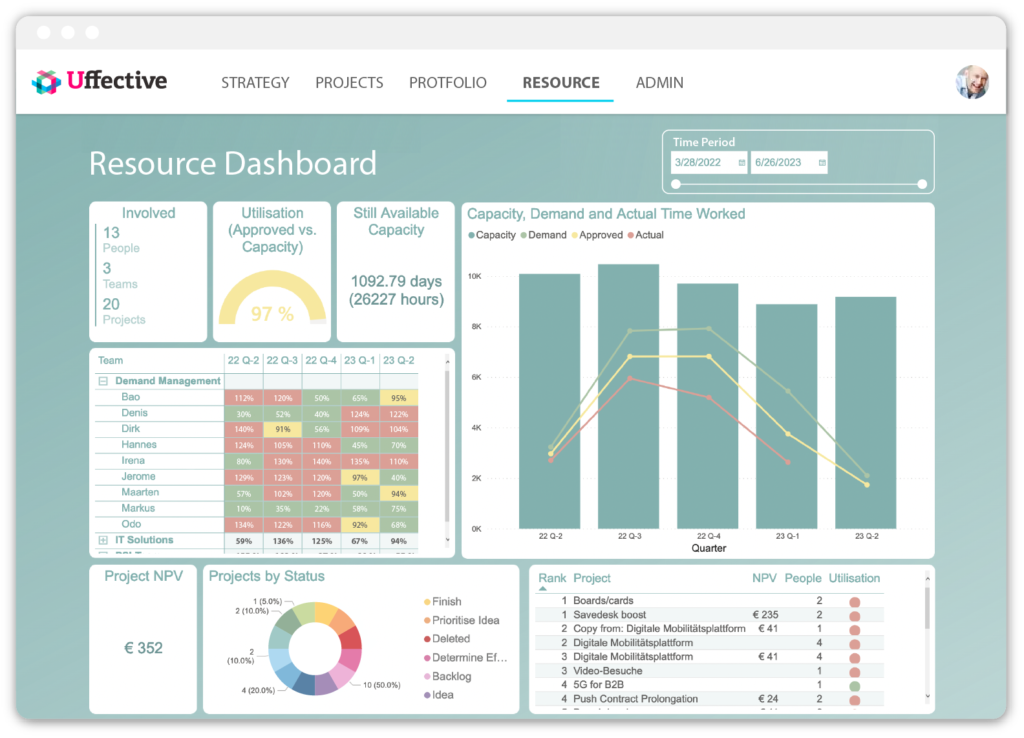Open the calendar icon on the start date
The height and width of the screenshot is (738, 1024).
pyautogui.click(x=741, y=162)
